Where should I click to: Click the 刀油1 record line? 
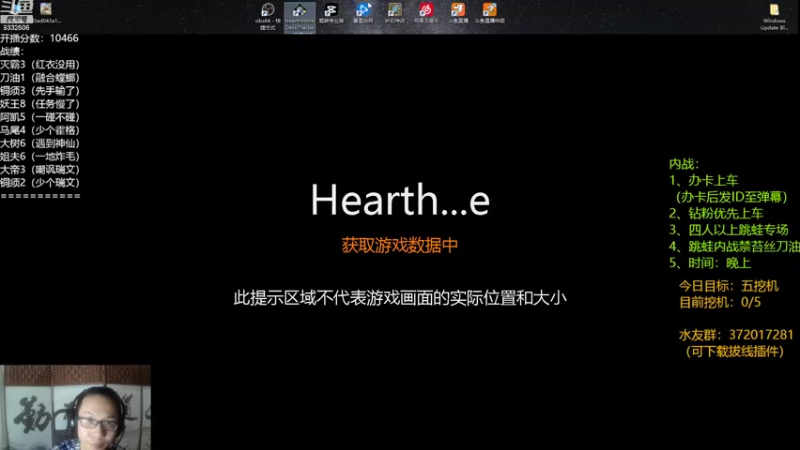(x=40, y=78)
